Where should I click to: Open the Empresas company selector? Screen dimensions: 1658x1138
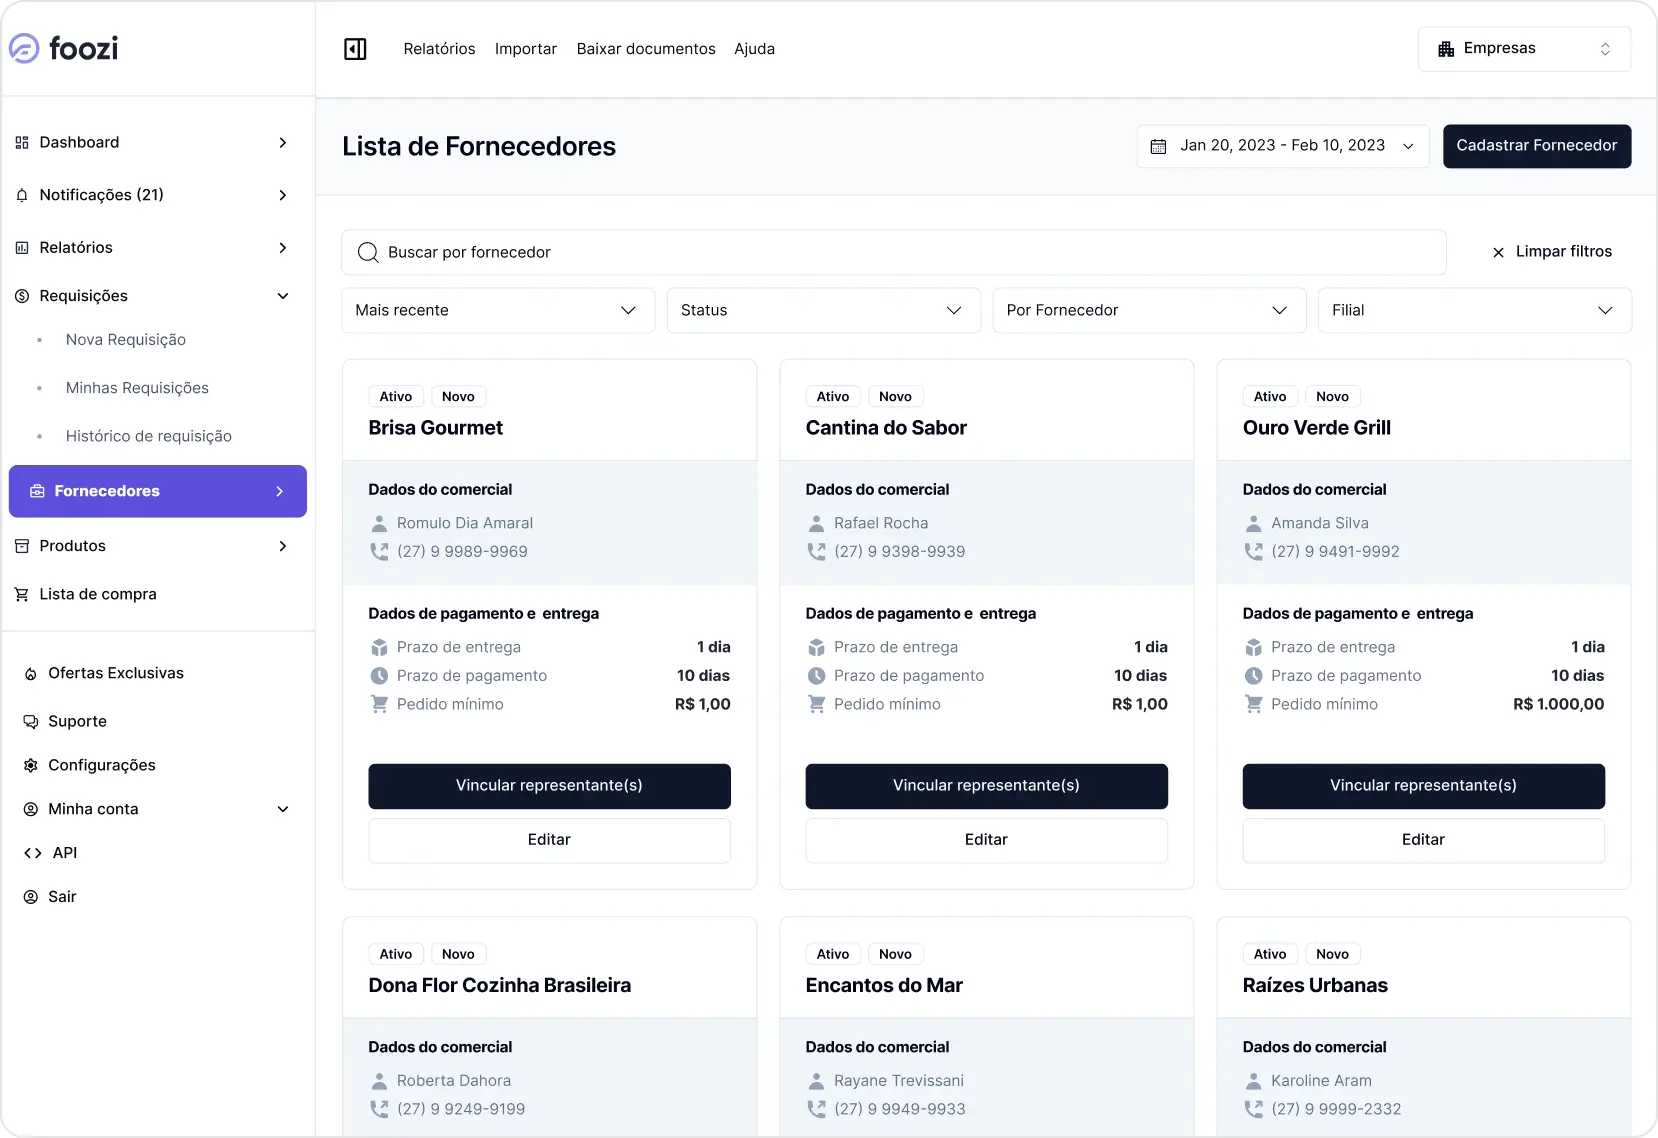[x=1523, y=49]
